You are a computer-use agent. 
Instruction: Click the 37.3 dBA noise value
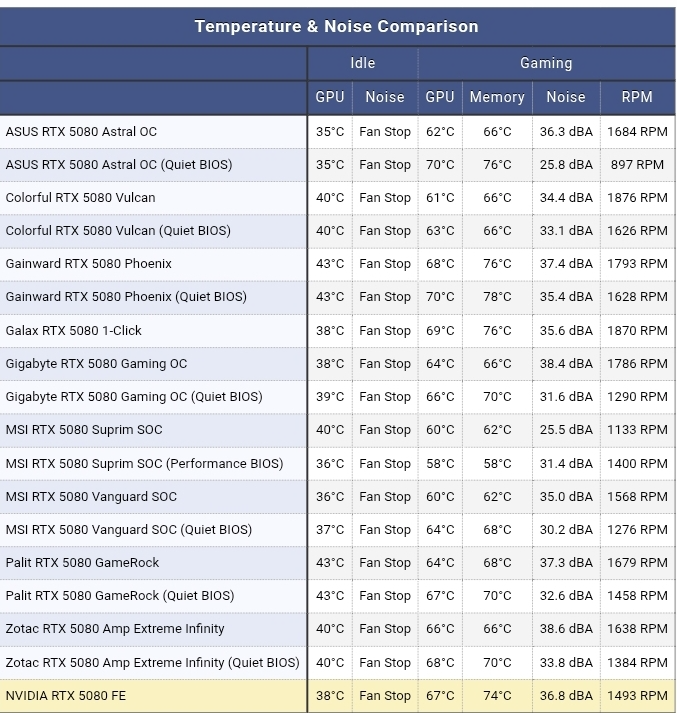pos(566,562)
